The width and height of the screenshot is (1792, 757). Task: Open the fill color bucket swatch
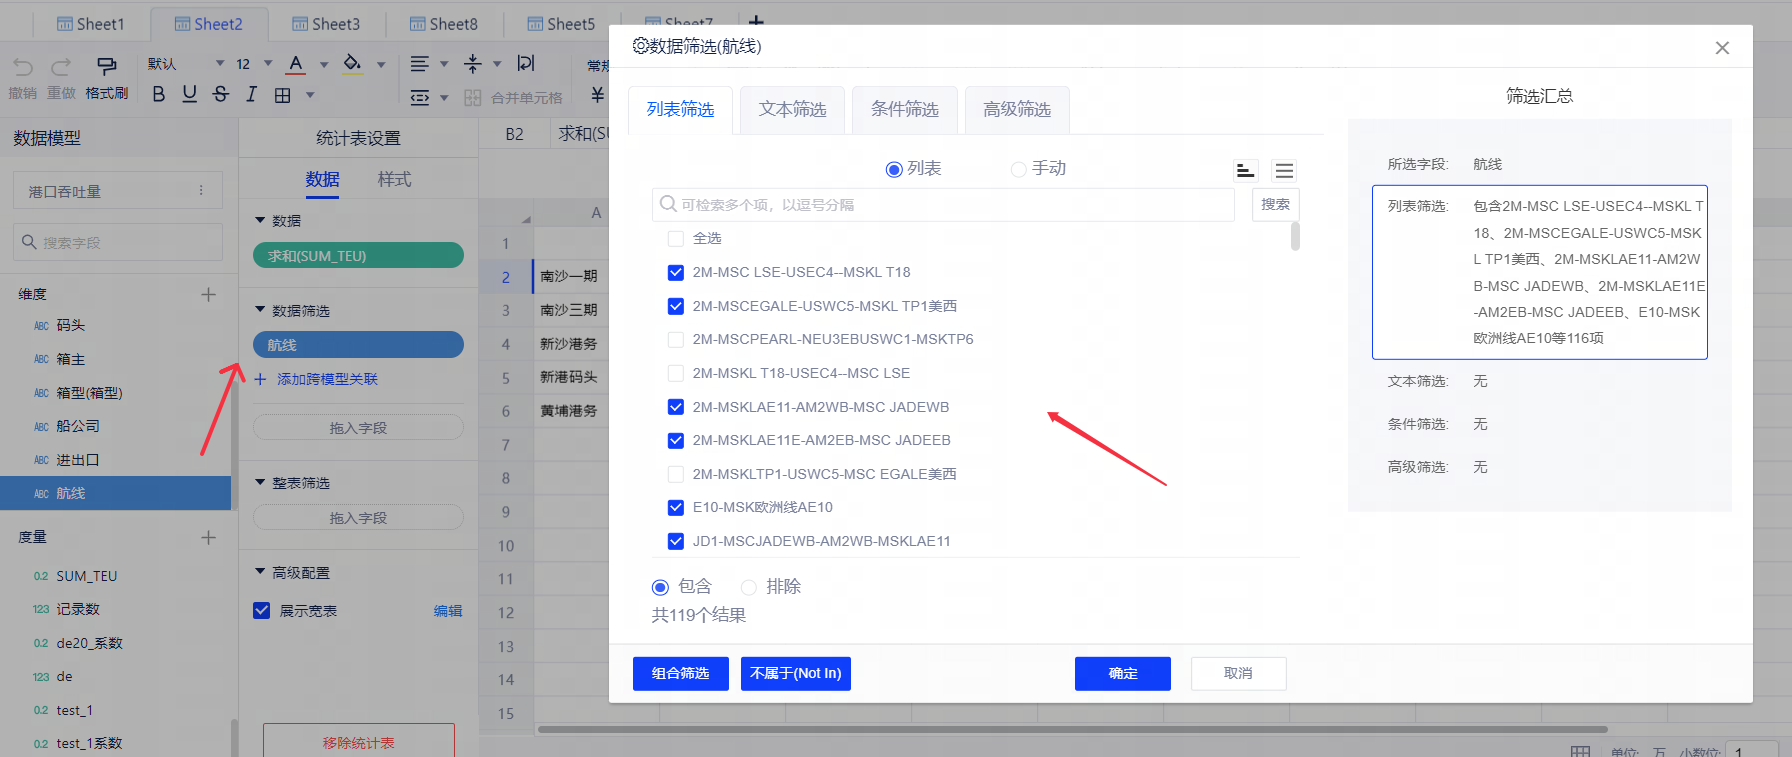352,64
